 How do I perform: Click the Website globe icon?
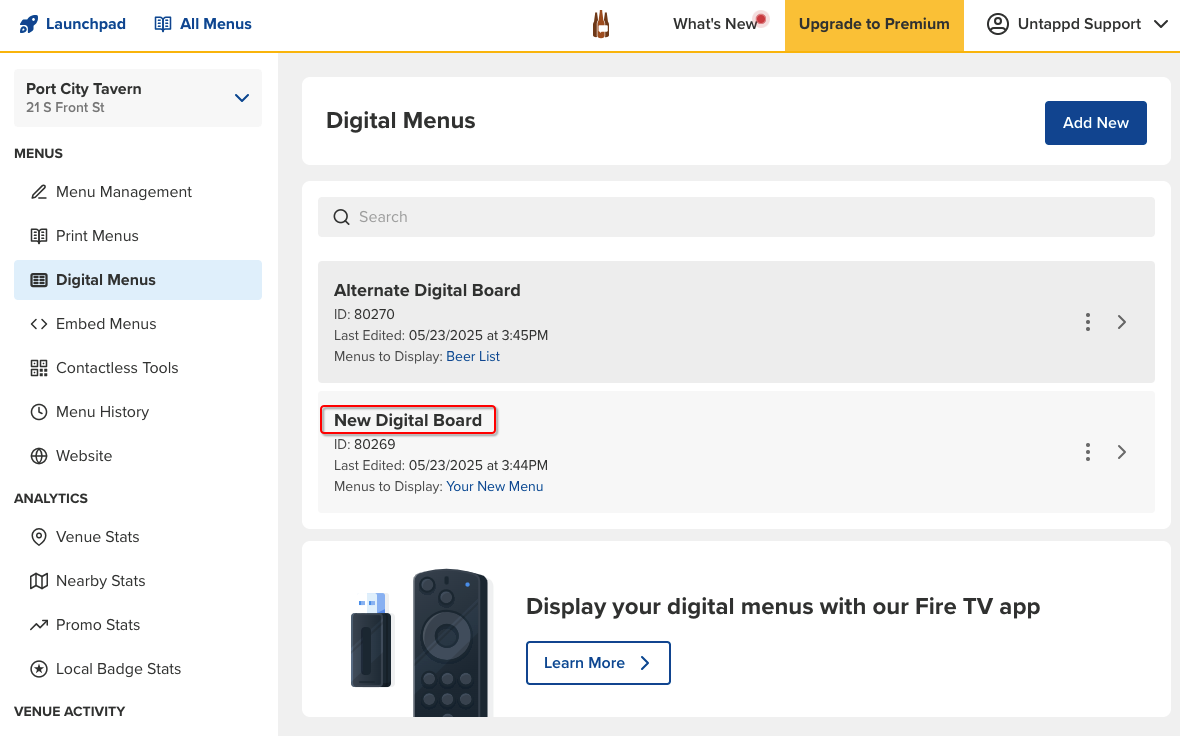[x=38, y=456]
